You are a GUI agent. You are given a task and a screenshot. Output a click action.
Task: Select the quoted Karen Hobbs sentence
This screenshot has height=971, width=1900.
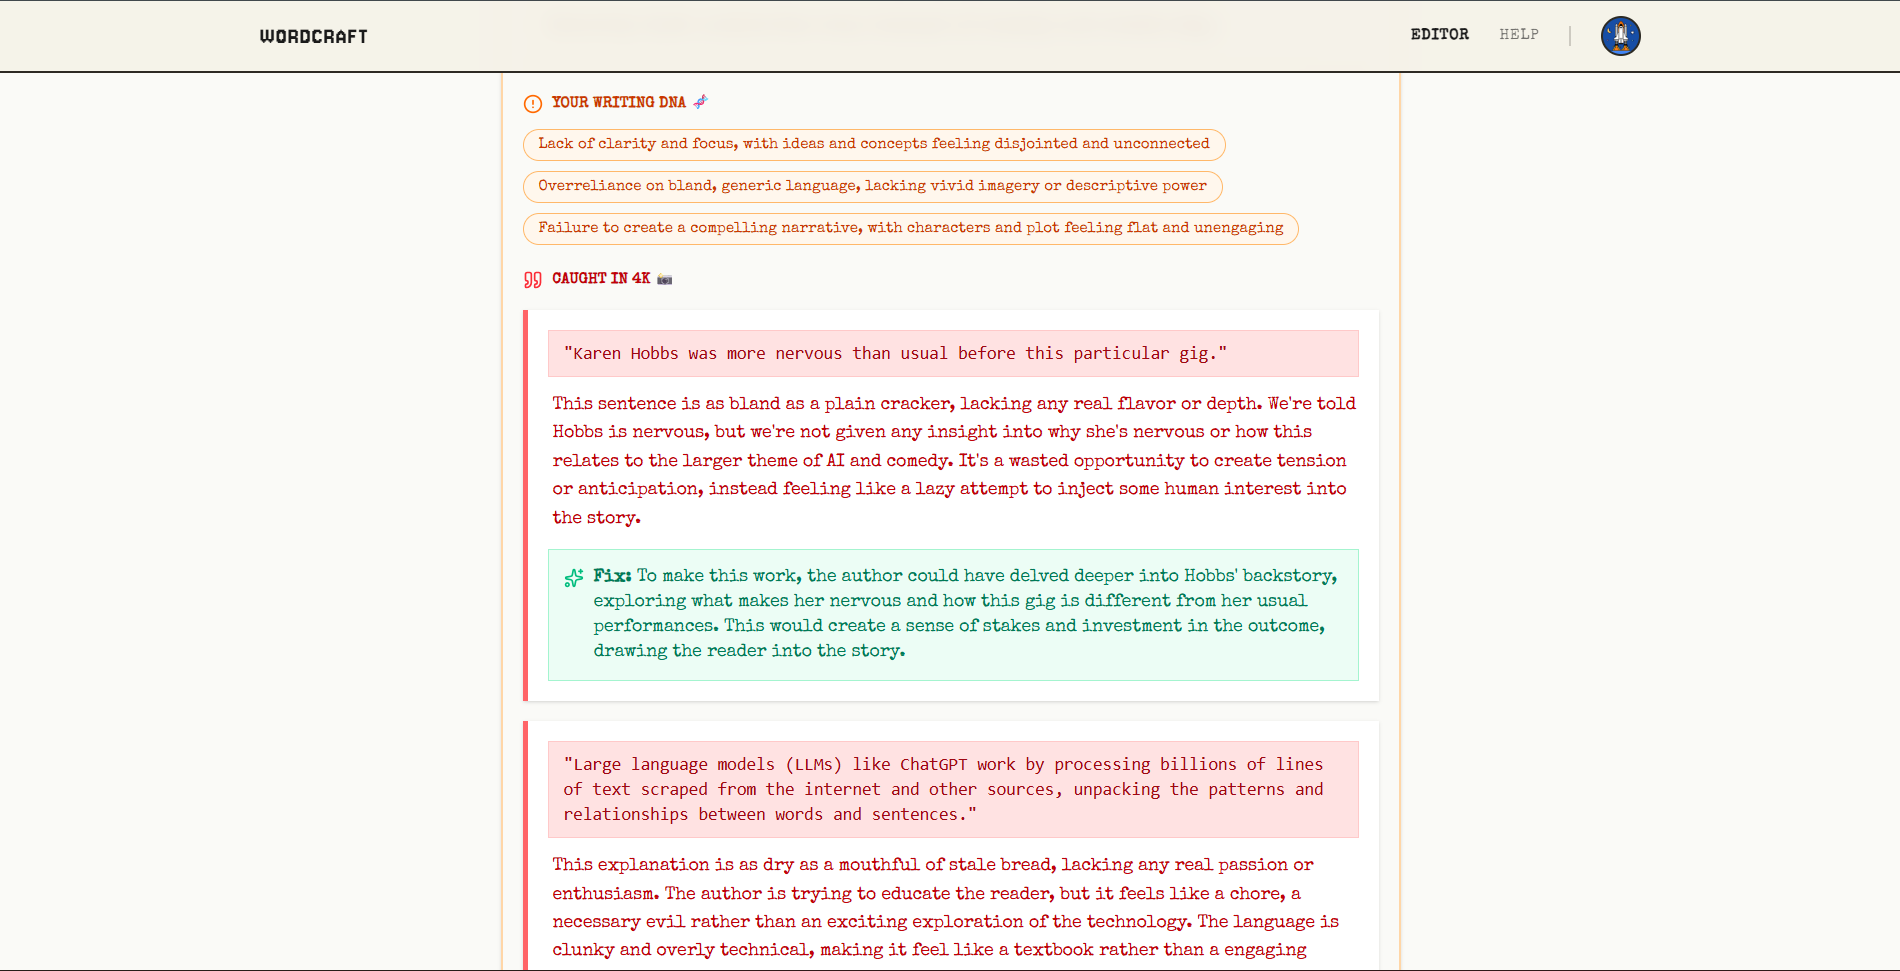(x=953, y=353)
